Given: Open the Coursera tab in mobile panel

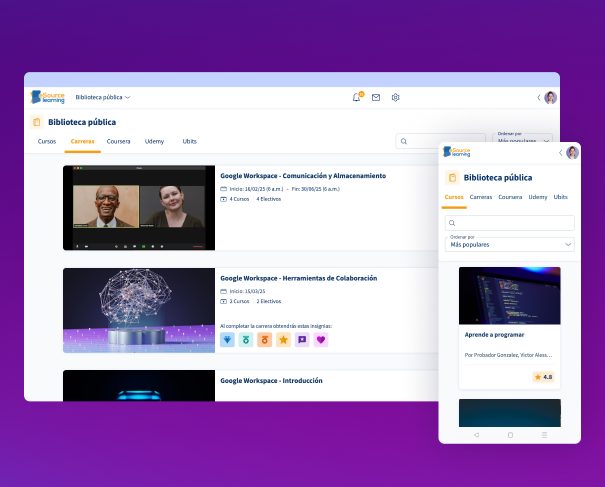Looking at the screenshot, I should [x=510, y=197].
